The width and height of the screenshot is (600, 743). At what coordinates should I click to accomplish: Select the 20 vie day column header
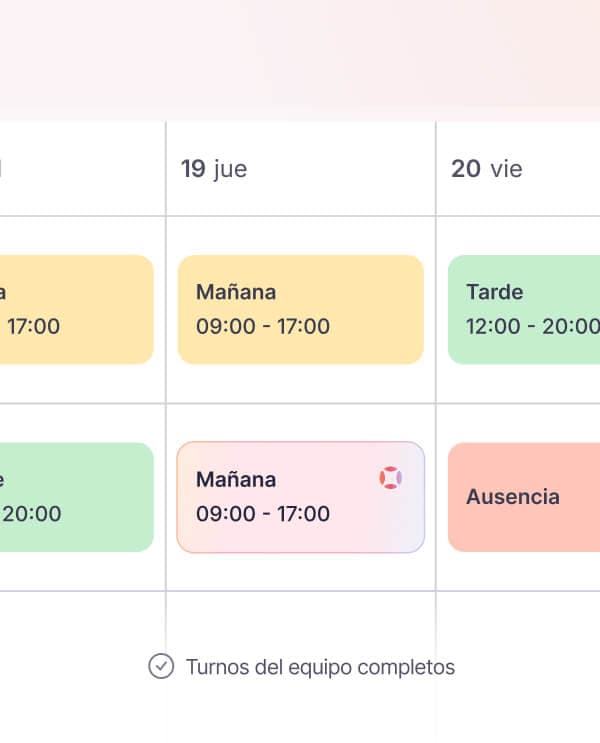click(x=487, y=169)
